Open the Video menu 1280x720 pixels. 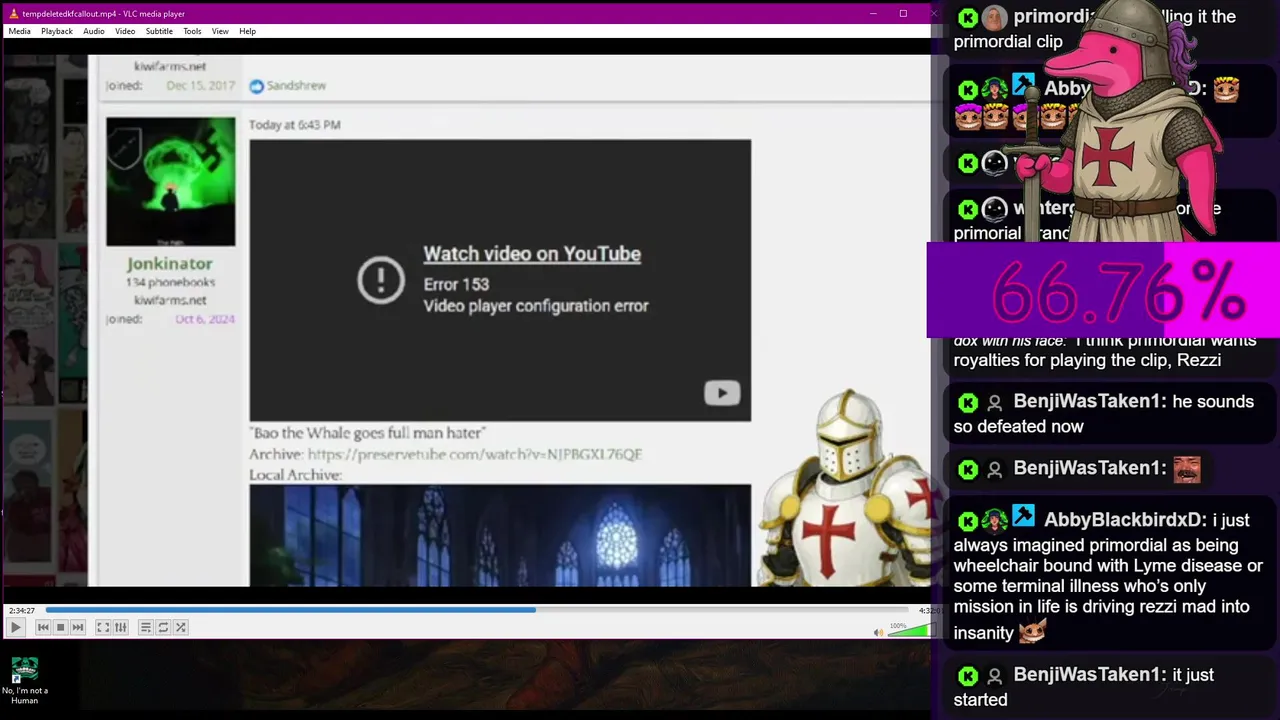(x=125, y=31)
